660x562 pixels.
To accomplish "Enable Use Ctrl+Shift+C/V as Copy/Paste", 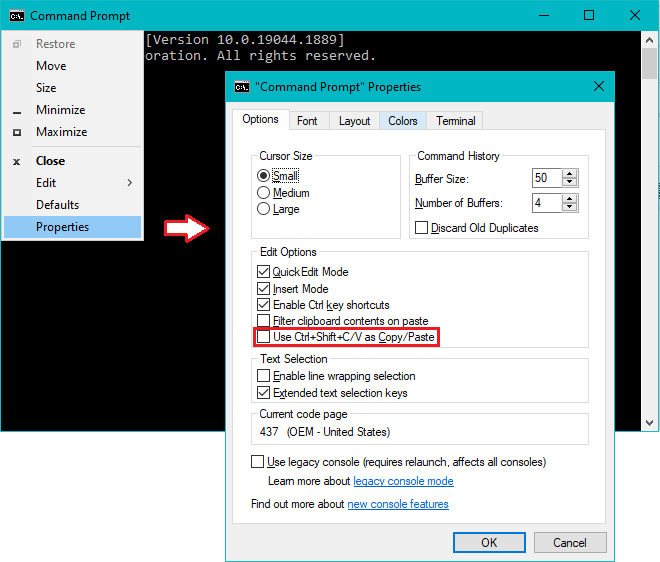I will (x=263, y=337).
